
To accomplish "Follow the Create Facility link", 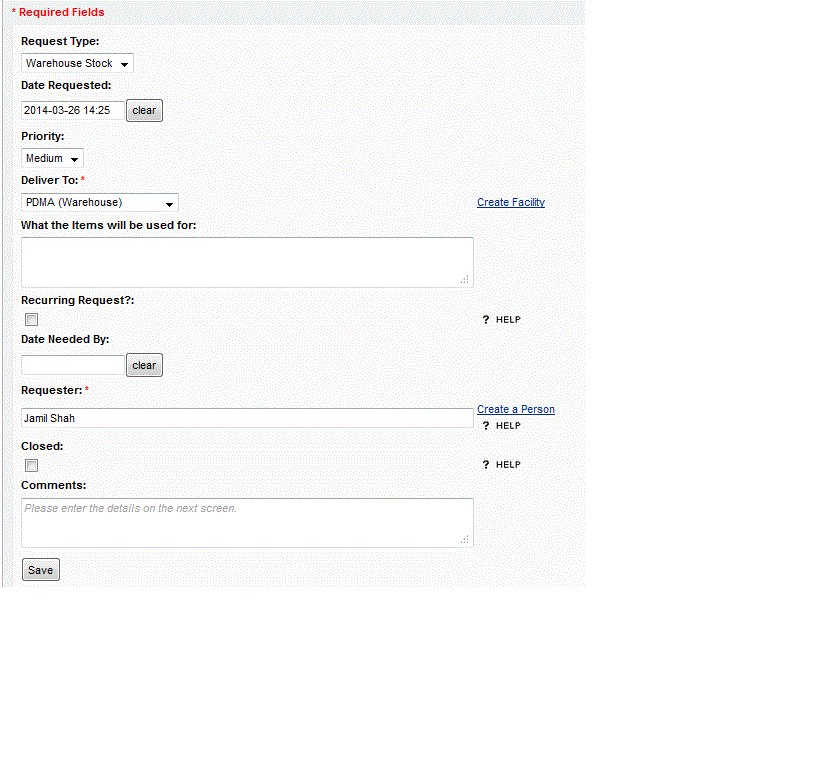I will (510, 202).
